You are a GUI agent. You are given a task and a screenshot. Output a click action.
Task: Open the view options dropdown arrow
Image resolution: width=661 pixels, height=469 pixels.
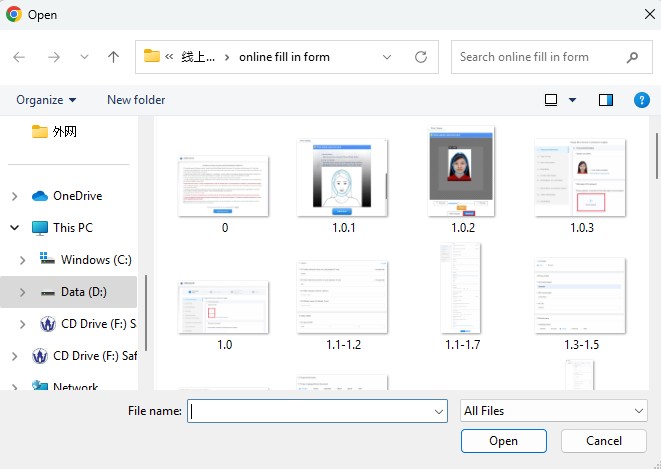pos(573,100)
